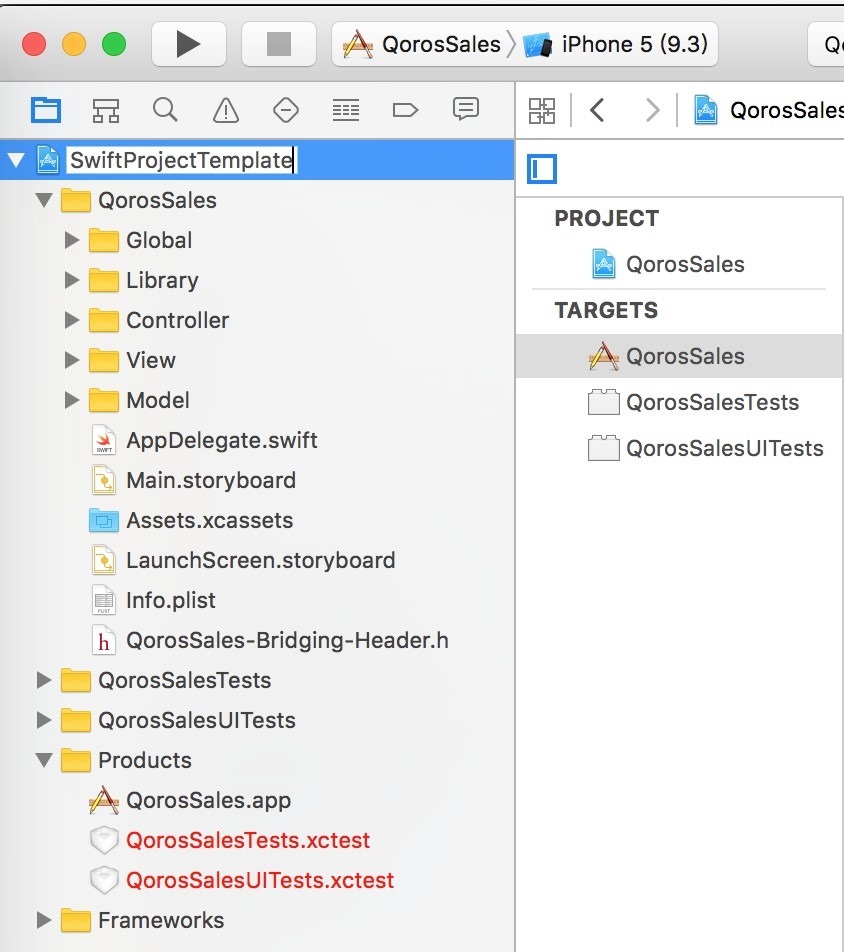Open the Breakpoint navigator icon
Viewport: 844px width, 952px height.
pos(405,109)
